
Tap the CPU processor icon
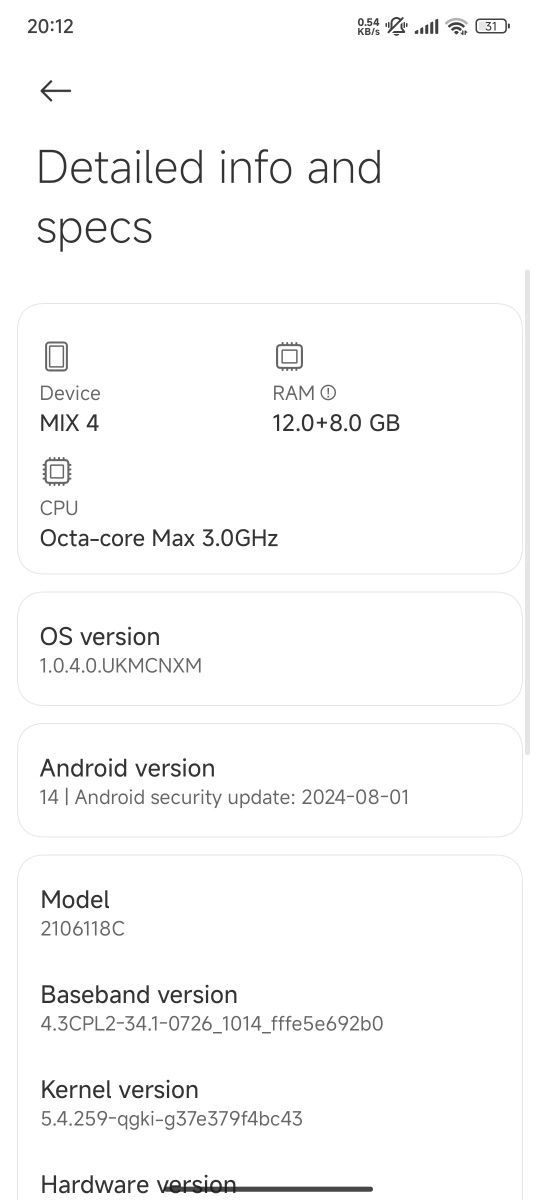57,471
